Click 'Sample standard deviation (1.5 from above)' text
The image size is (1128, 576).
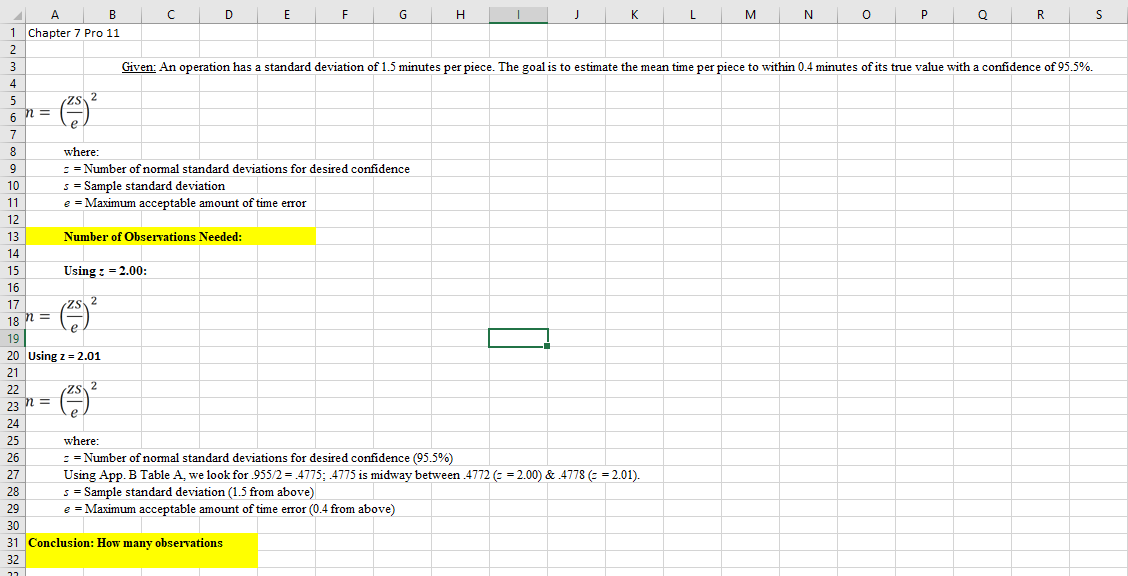coord(190,492)
